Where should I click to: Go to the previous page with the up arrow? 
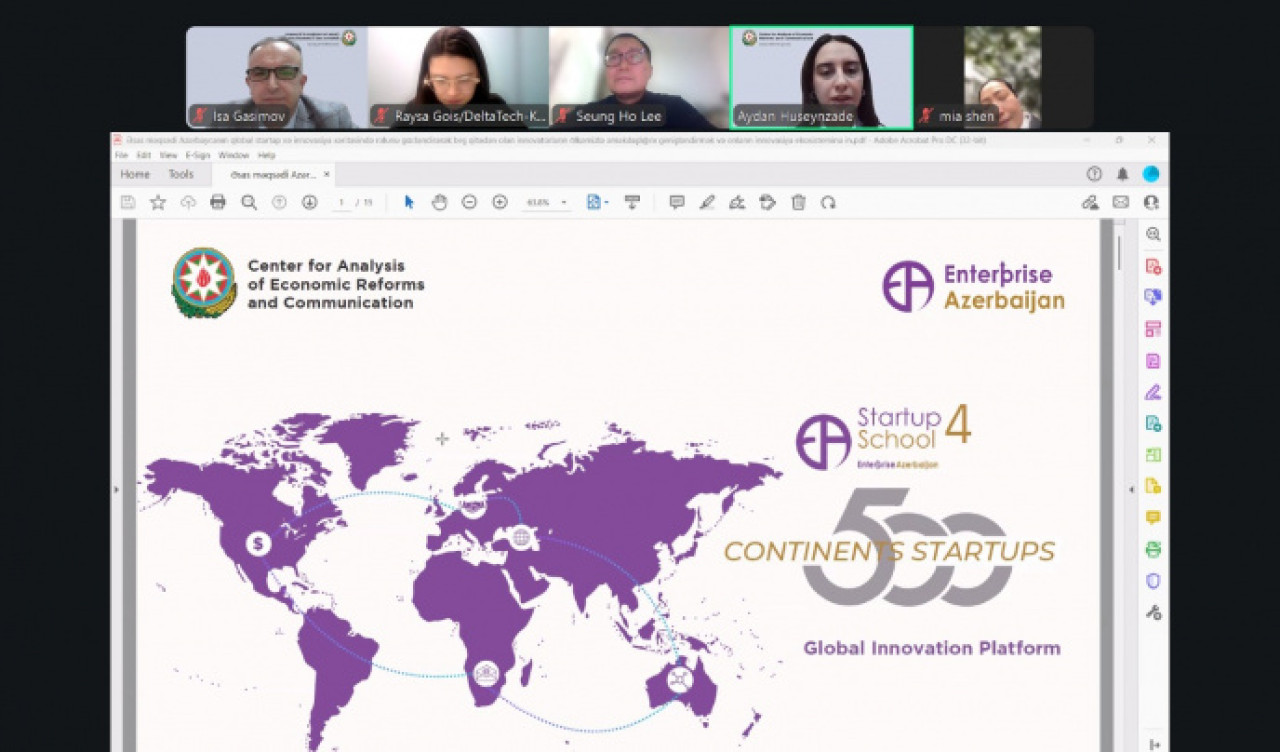[x=279, y=202]
